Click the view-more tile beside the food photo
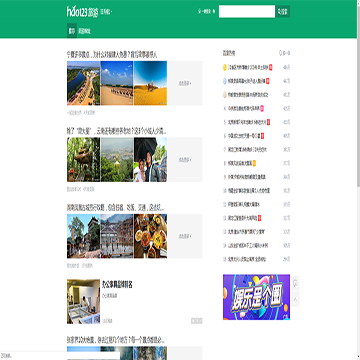 tap(185, 236)
